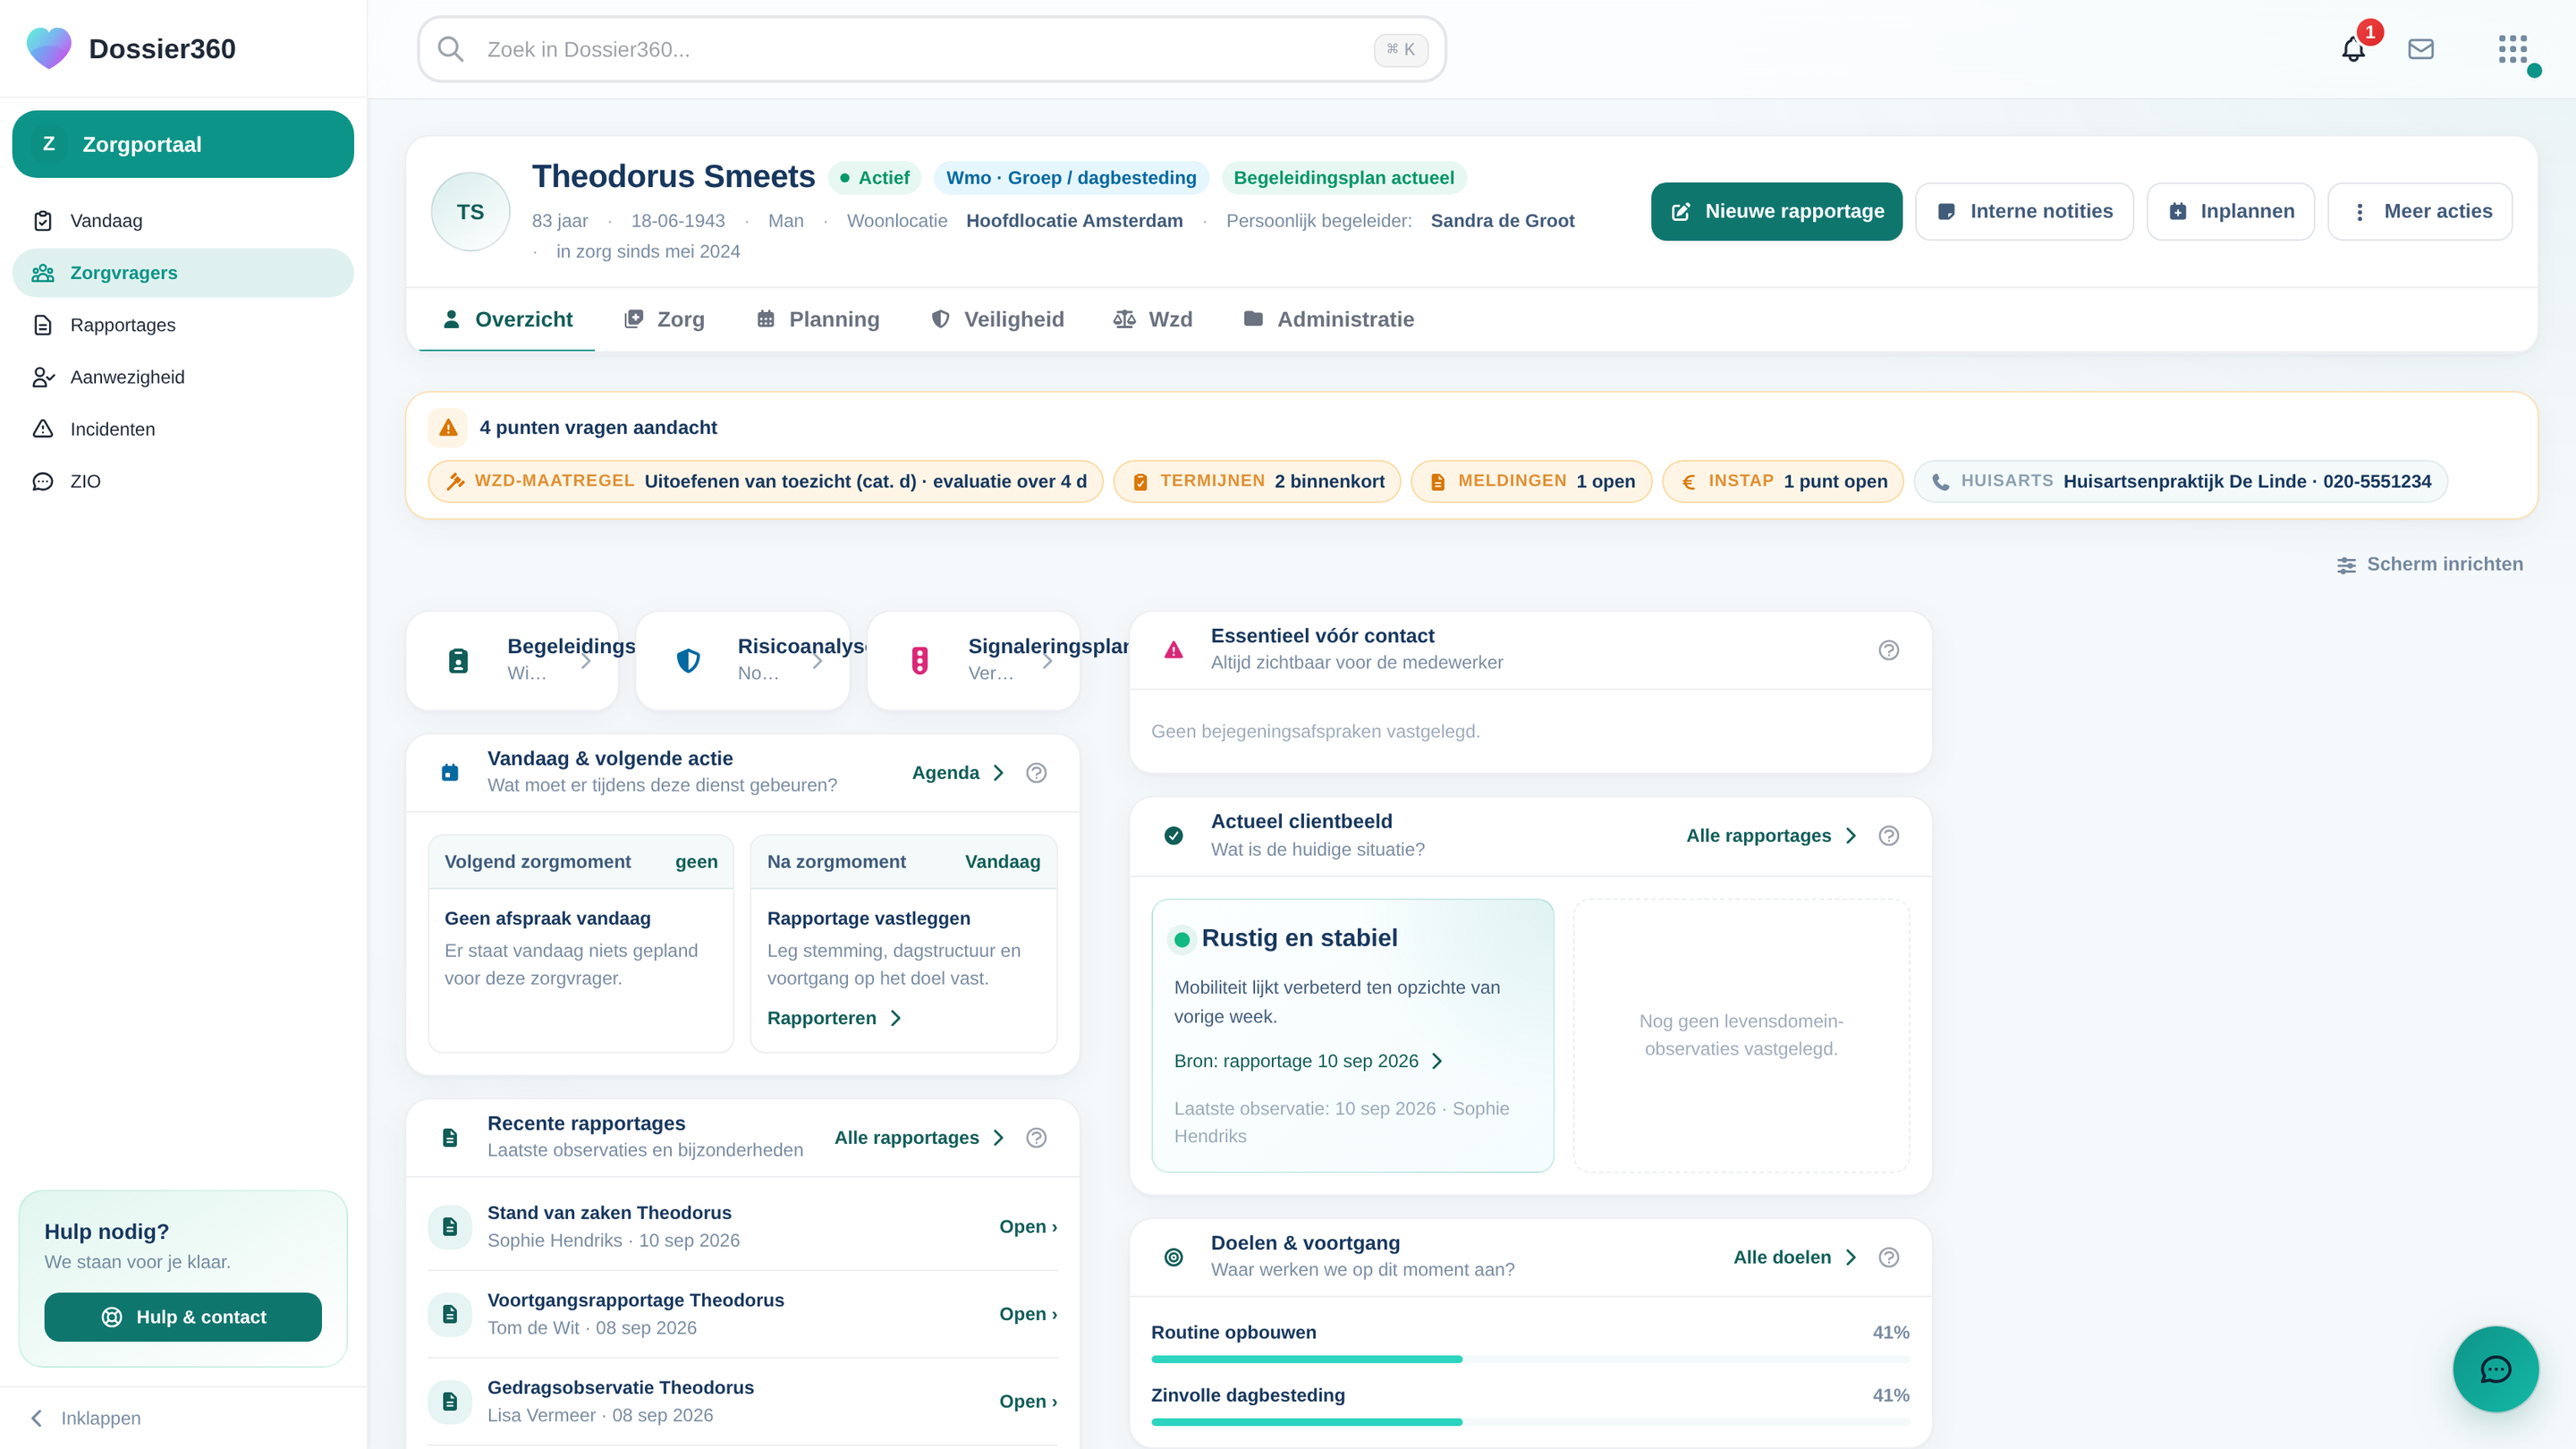Click help icon in Actueel clientbeeld card
The width and height of the screenshot is (2576, 1449).
[1888, 836]
